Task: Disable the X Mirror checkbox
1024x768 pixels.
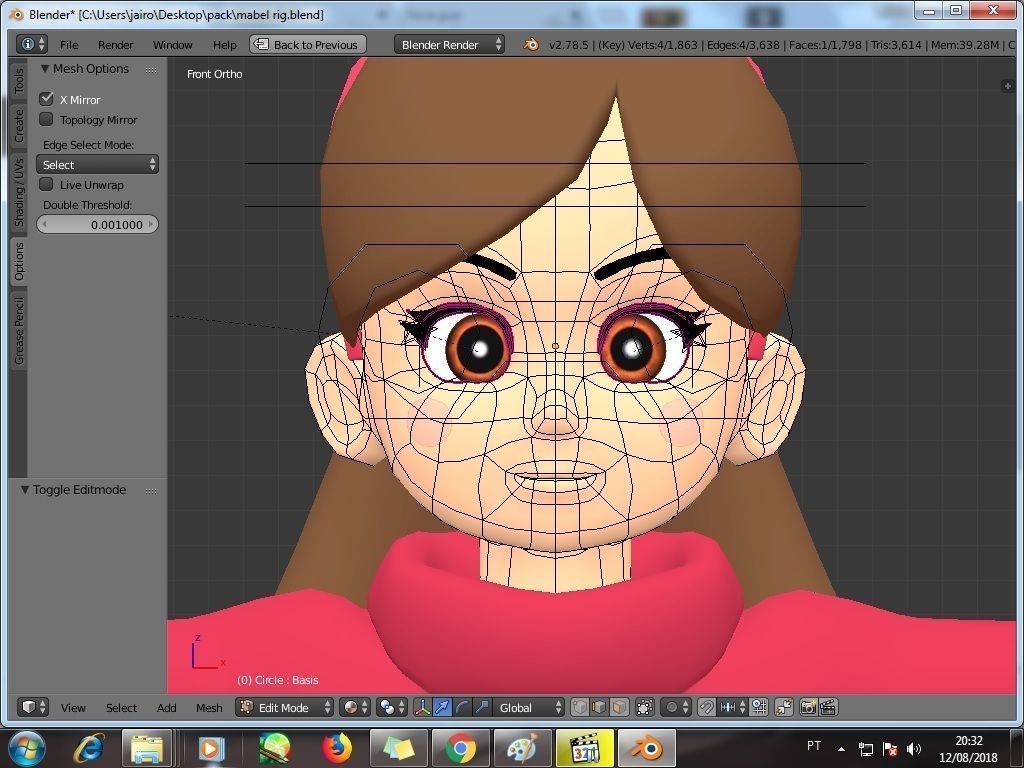Action: 46,99
